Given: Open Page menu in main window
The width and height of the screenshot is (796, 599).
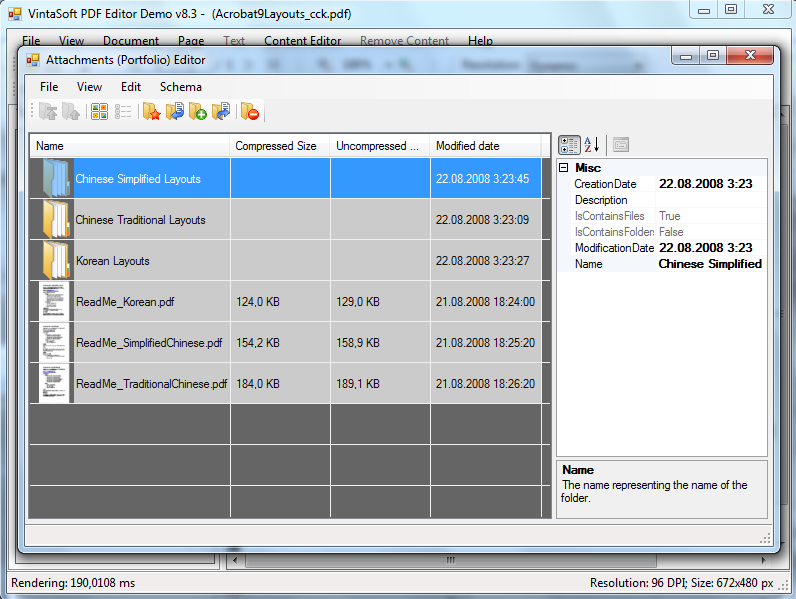Looking at the screenshot, I should 191,41.
